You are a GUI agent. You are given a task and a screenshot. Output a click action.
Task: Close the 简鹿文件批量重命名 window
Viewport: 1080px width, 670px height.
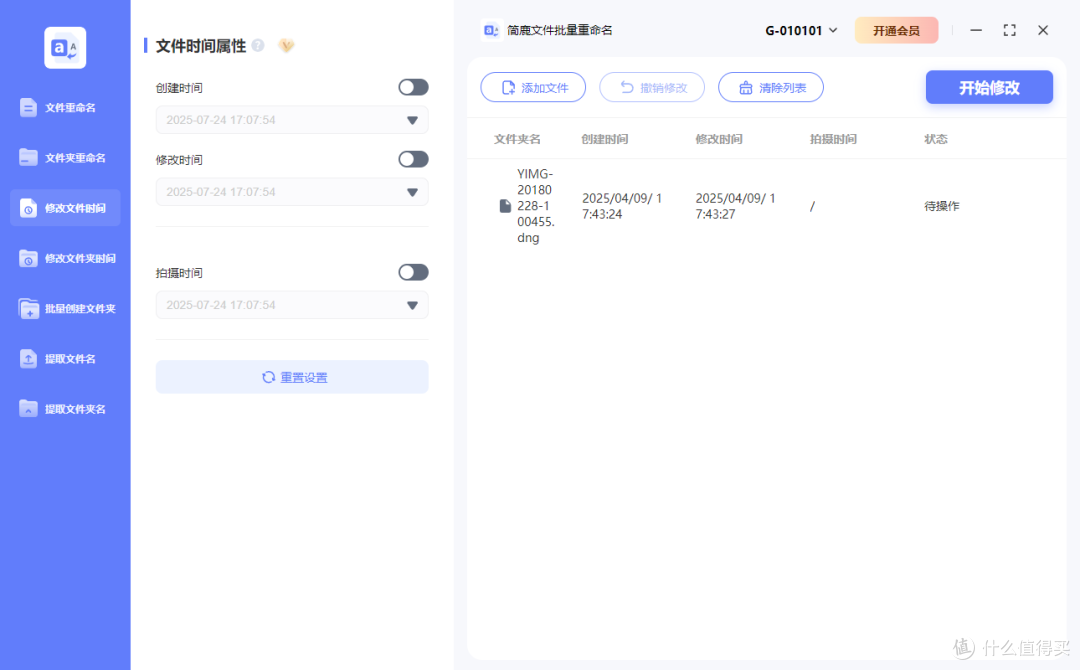tap(1043, 30)
